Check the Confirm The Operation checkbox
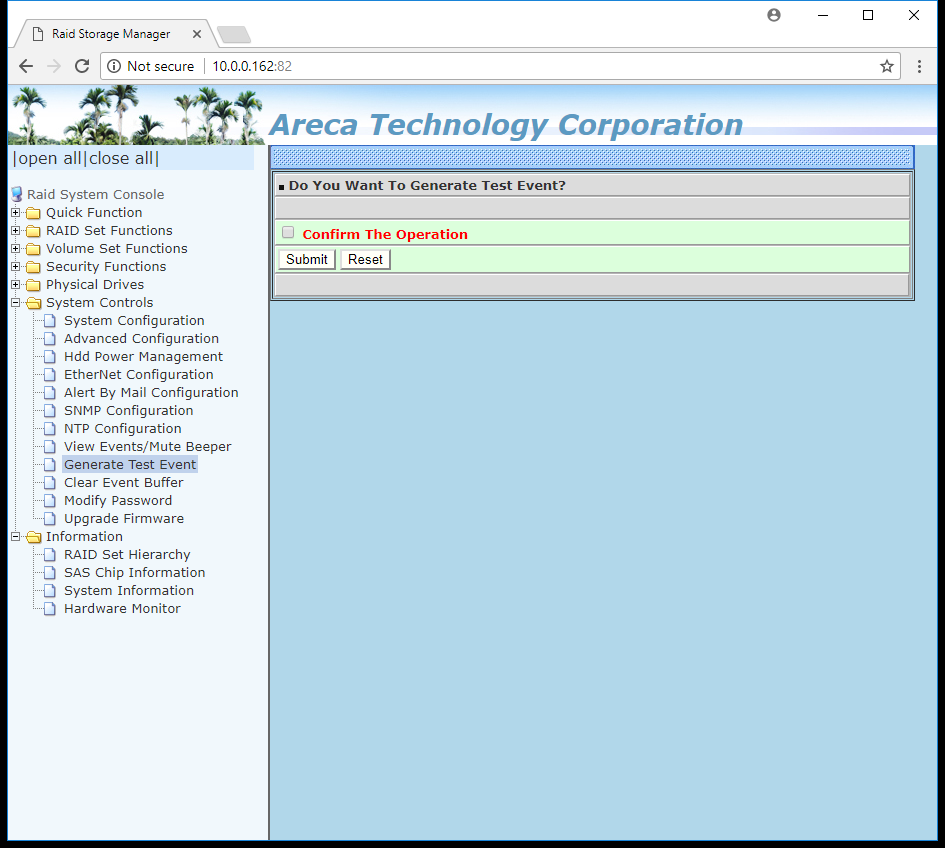Screen dimensions: 945x848 288,233
